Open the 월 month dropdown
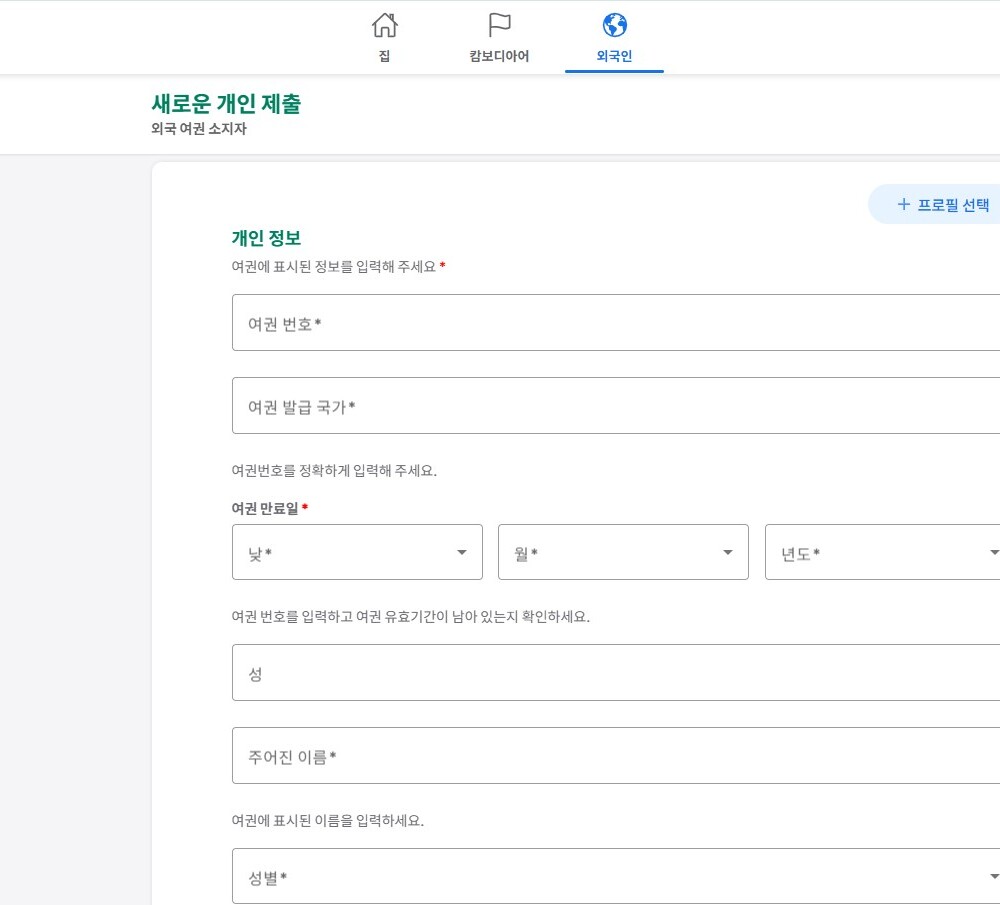This screenshot has width=1000, height=905. point(610,552)
